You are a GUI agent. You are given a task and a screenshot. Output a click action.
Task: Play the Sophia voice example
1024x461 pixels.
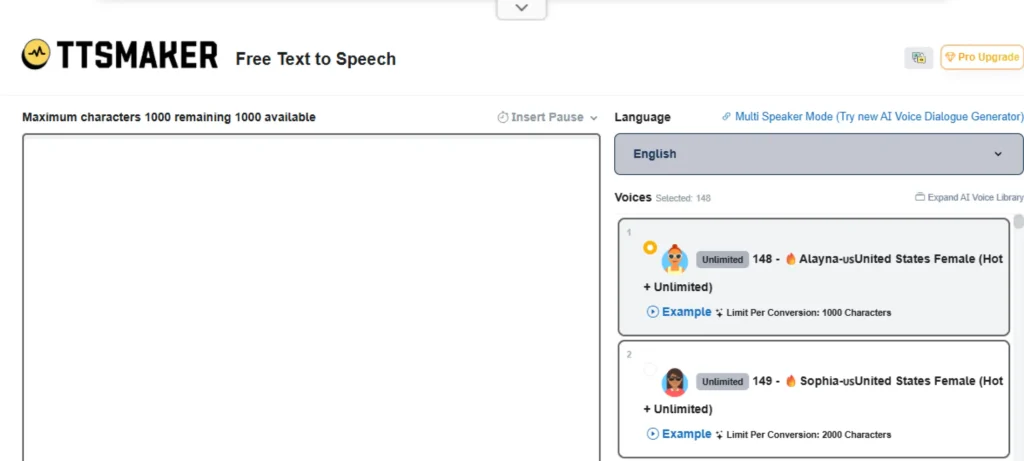pos(679,434)
